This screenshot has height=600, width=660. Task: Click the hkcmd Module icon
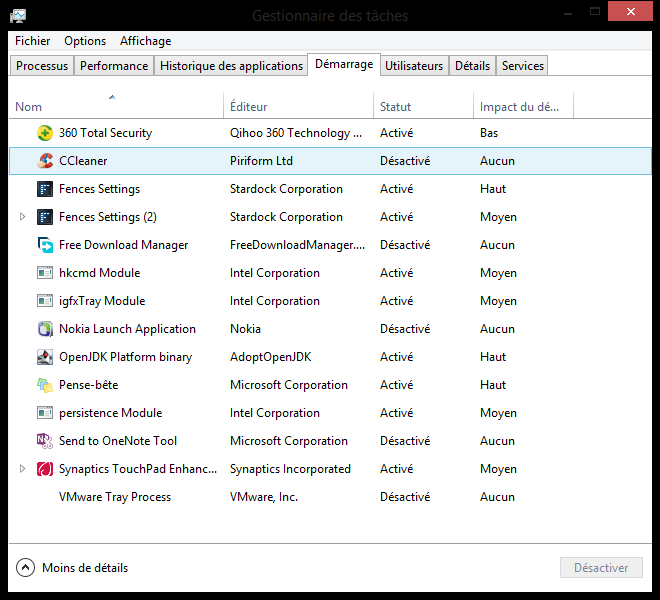45,273
